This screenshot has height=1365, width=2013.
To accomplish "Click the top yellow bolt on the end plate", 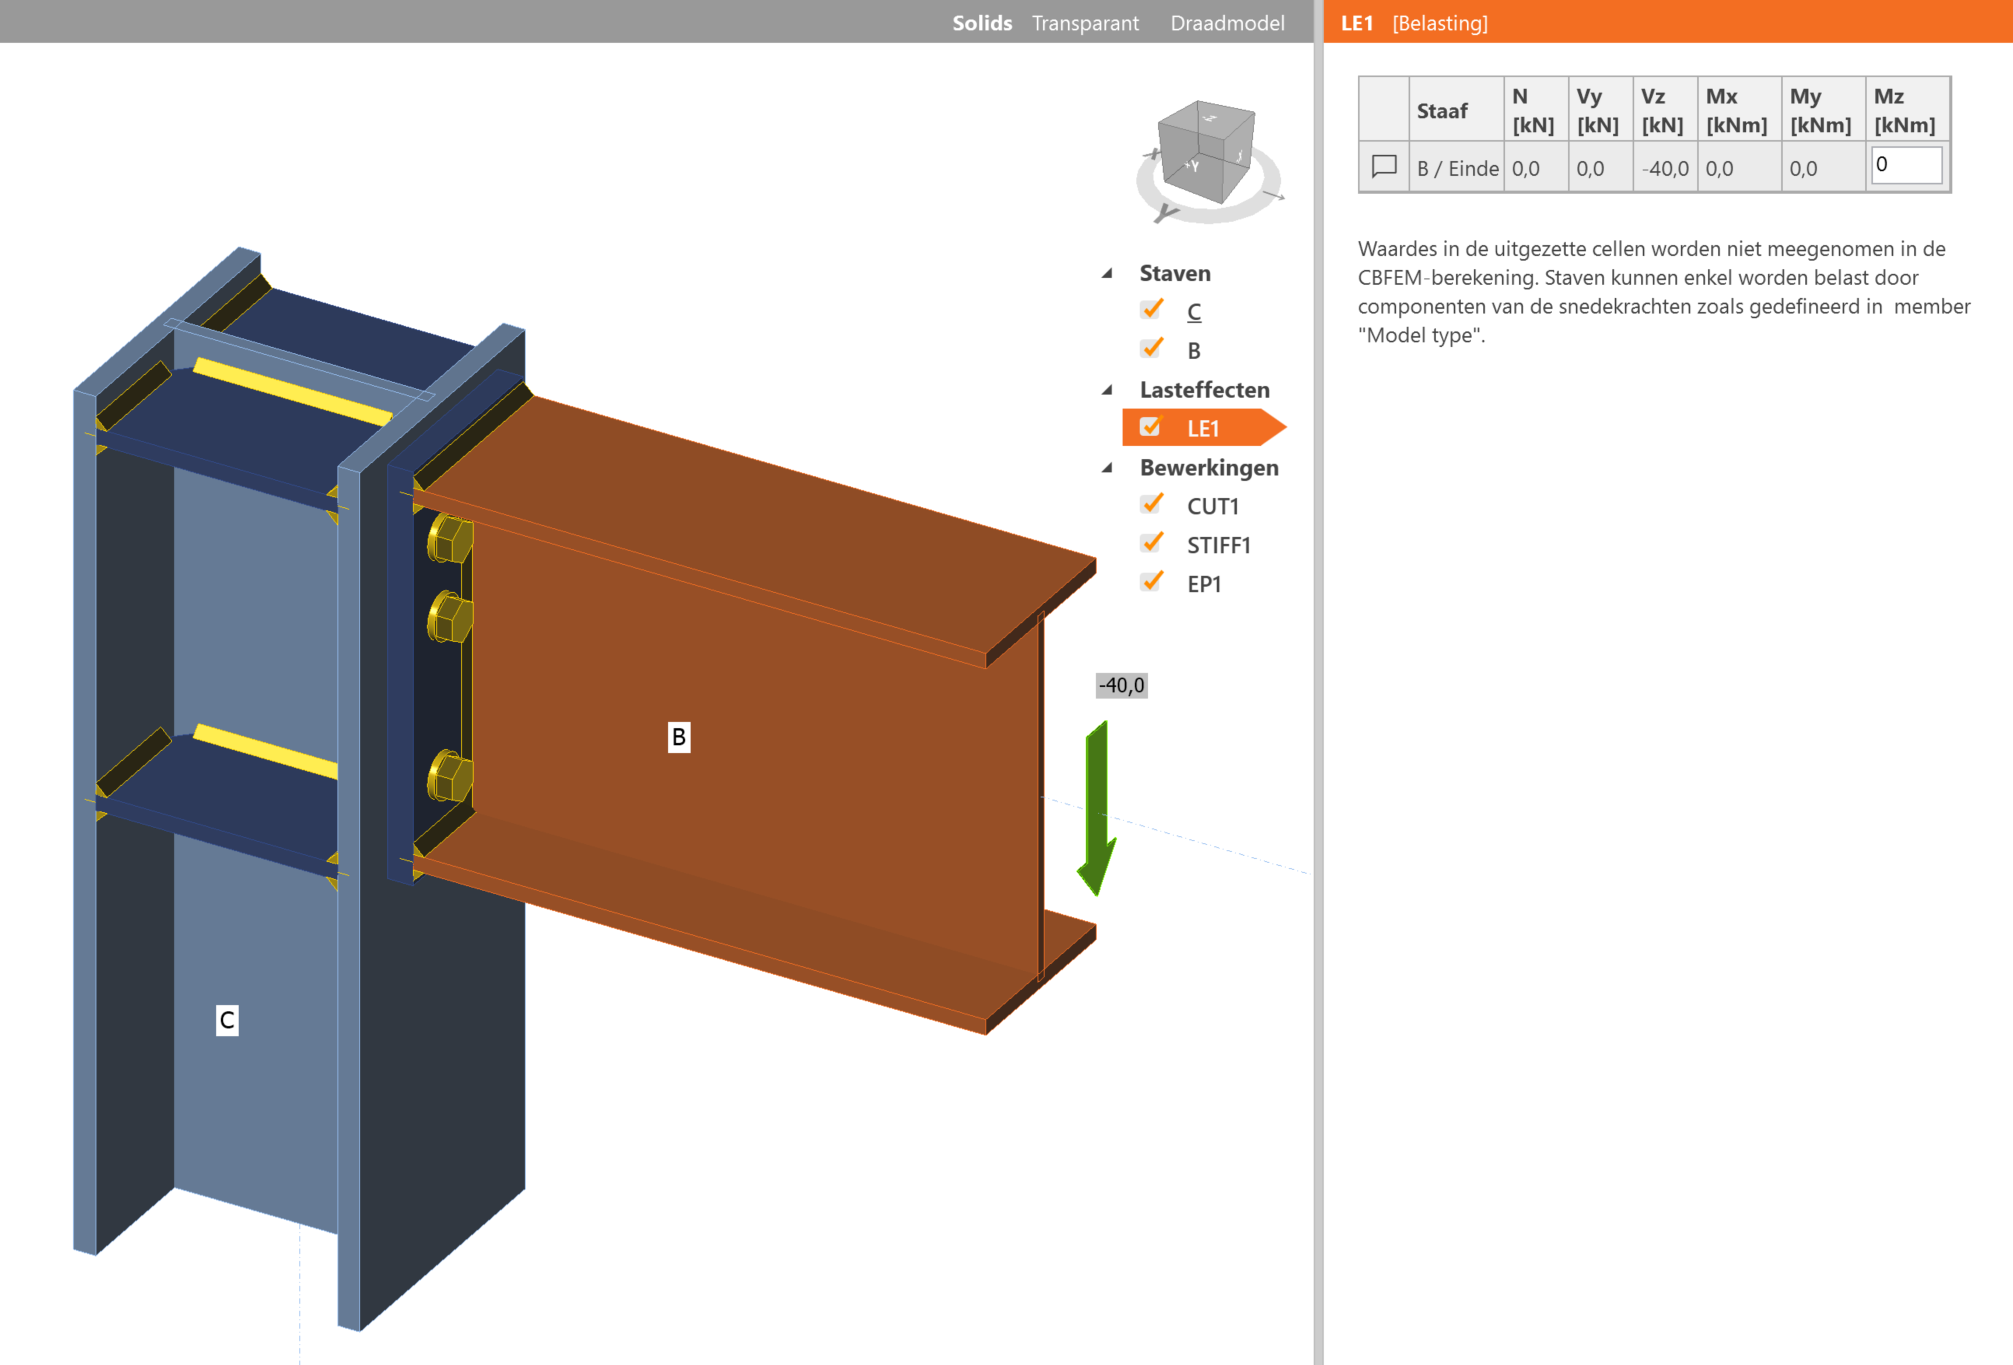I will (x=449, y=539).
